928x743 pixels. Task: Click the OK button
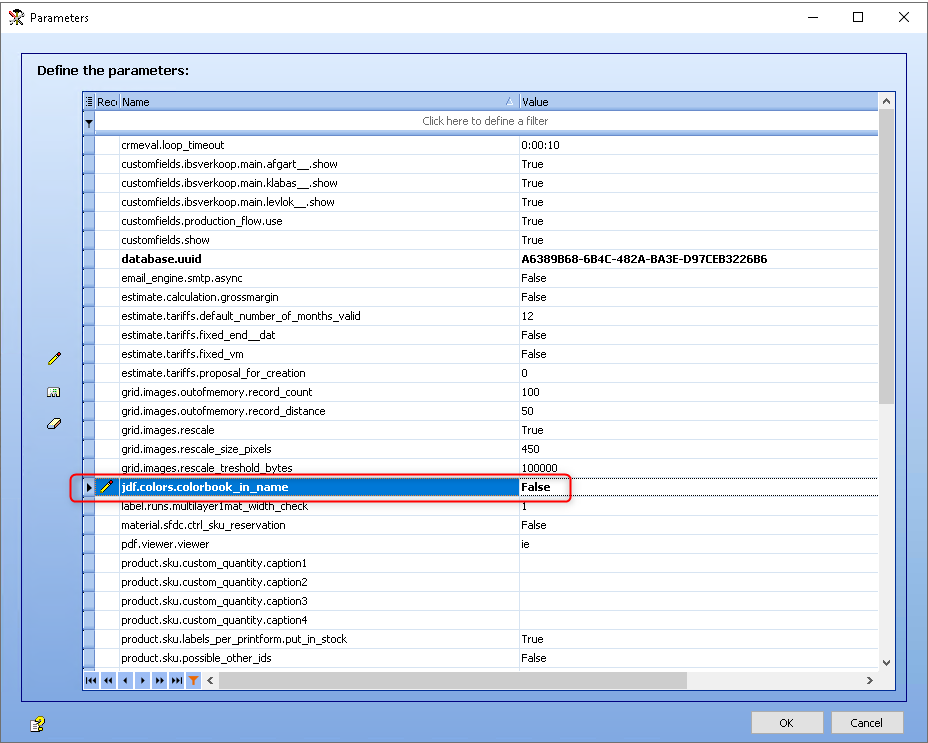(787, 722)
